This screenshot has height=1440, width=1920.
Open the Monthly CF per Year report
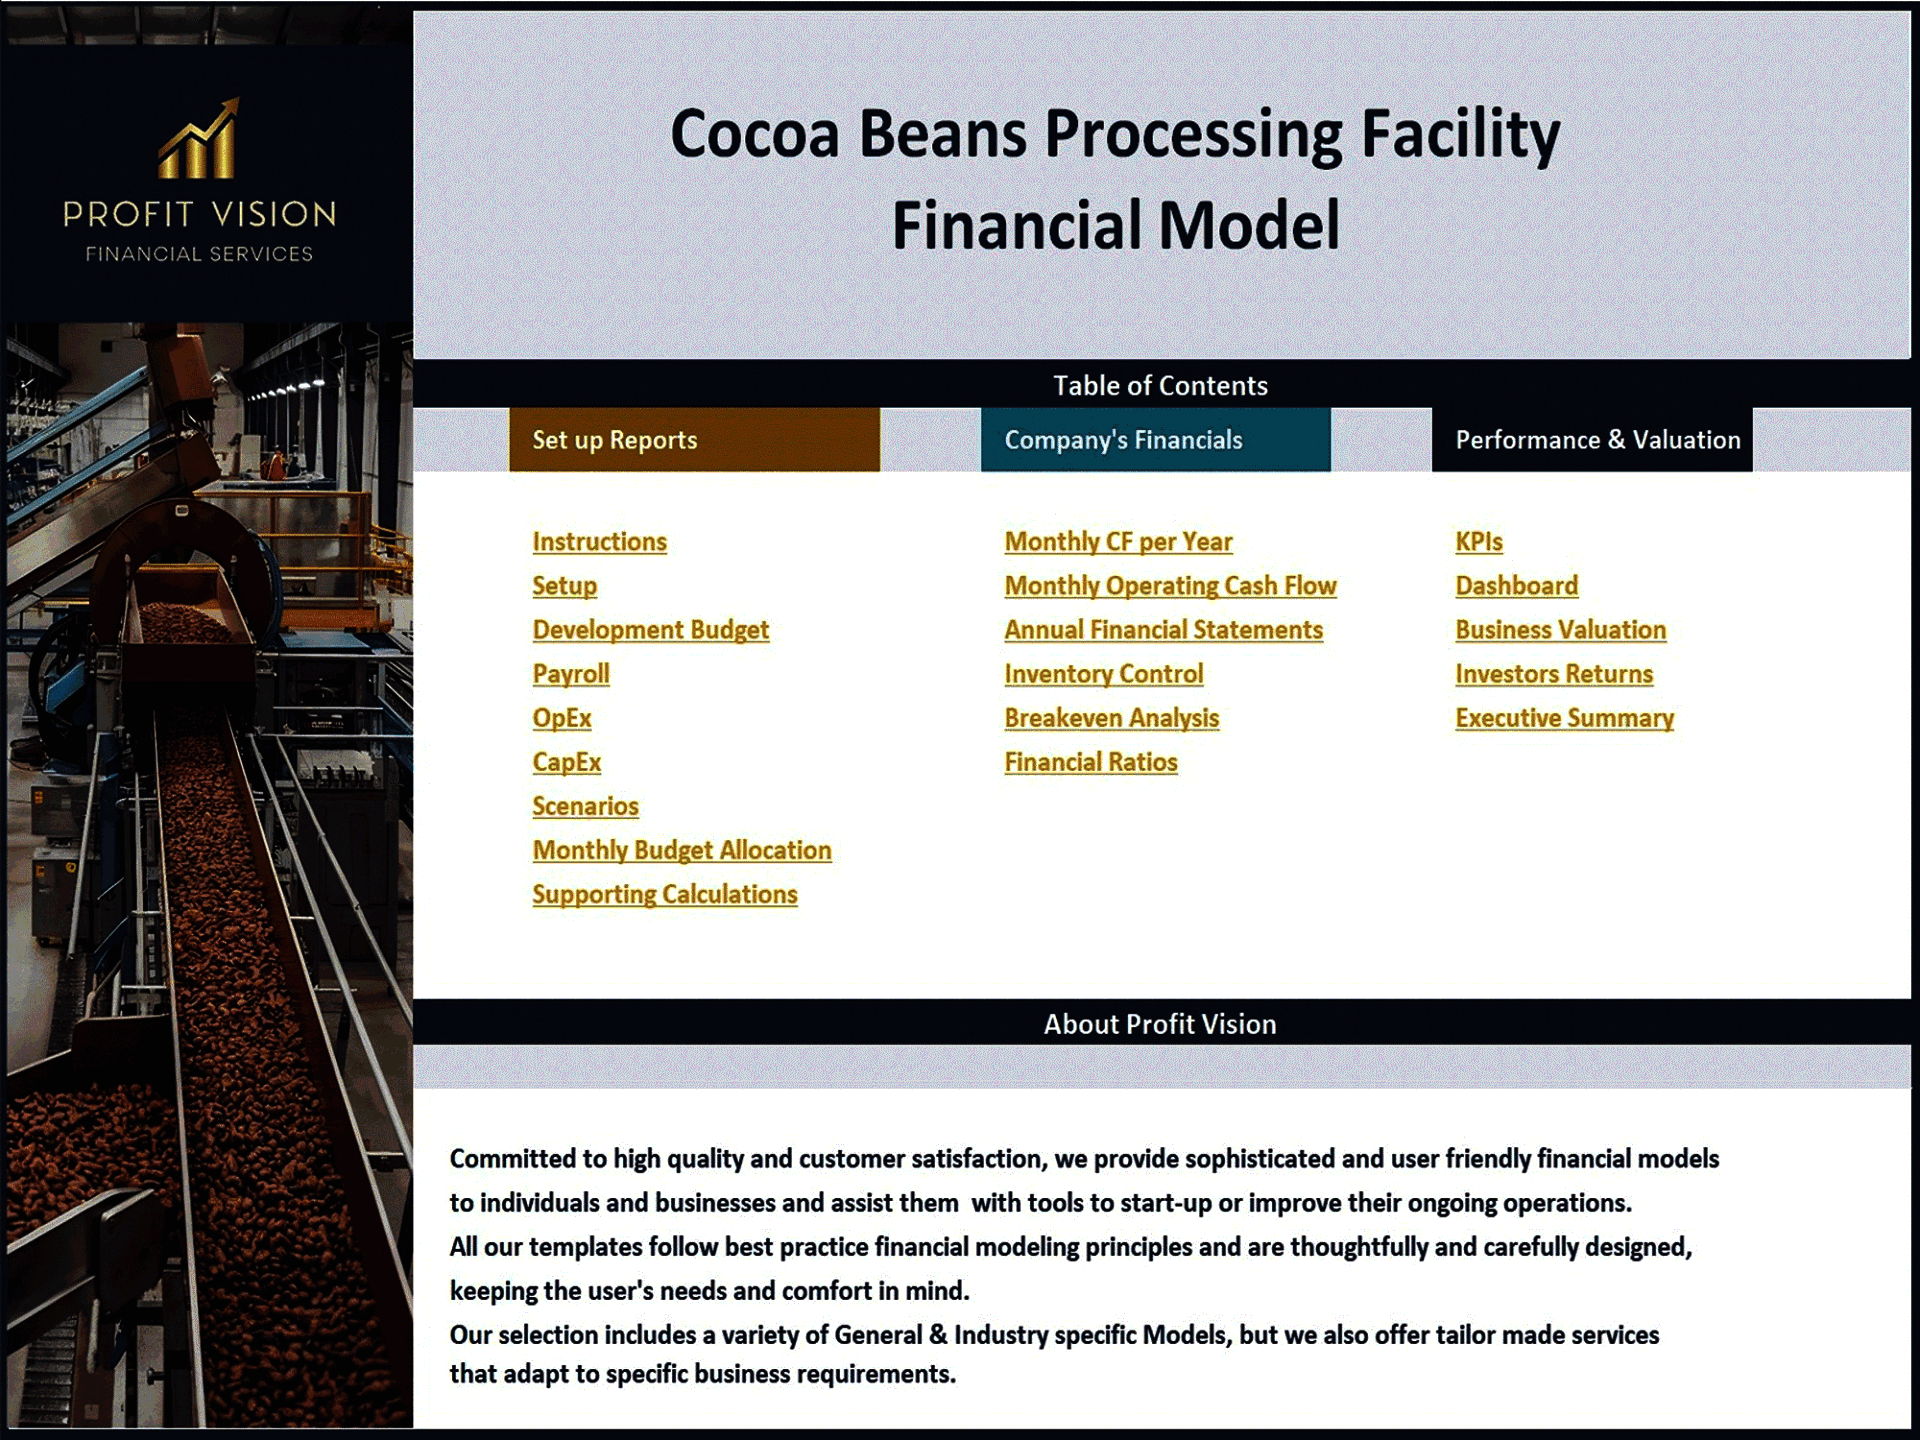[1120, 540]
